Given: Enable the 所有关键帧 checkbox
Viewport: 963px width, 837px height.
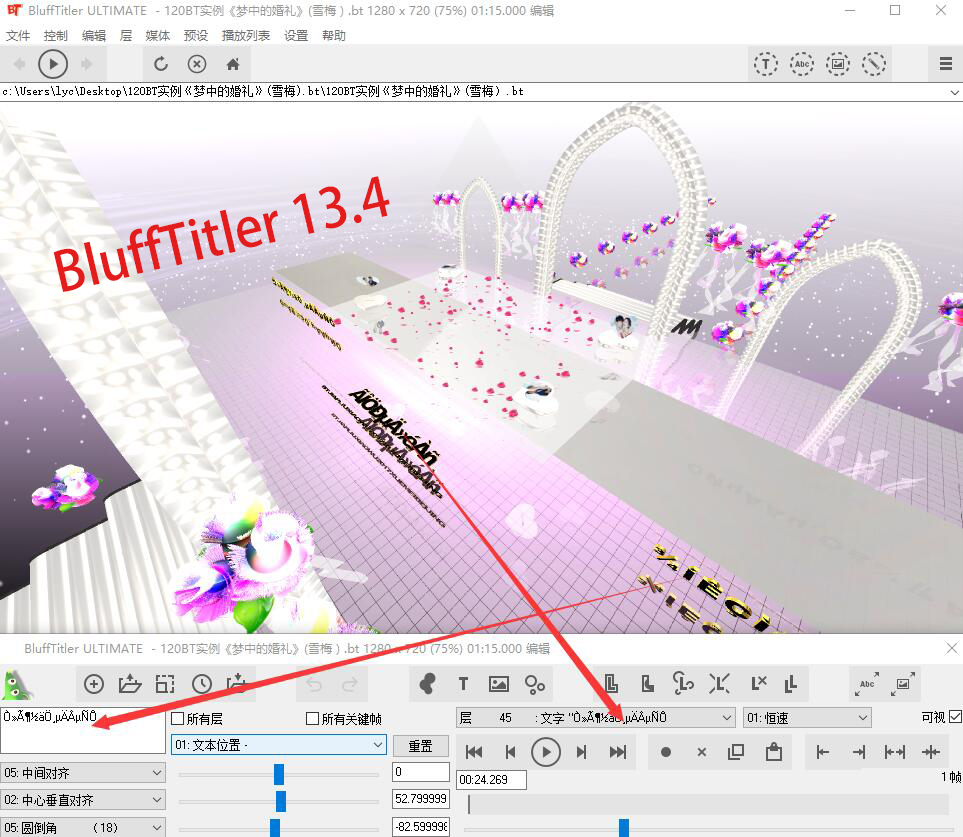Looking at the screenshot, I should (313, 718).
